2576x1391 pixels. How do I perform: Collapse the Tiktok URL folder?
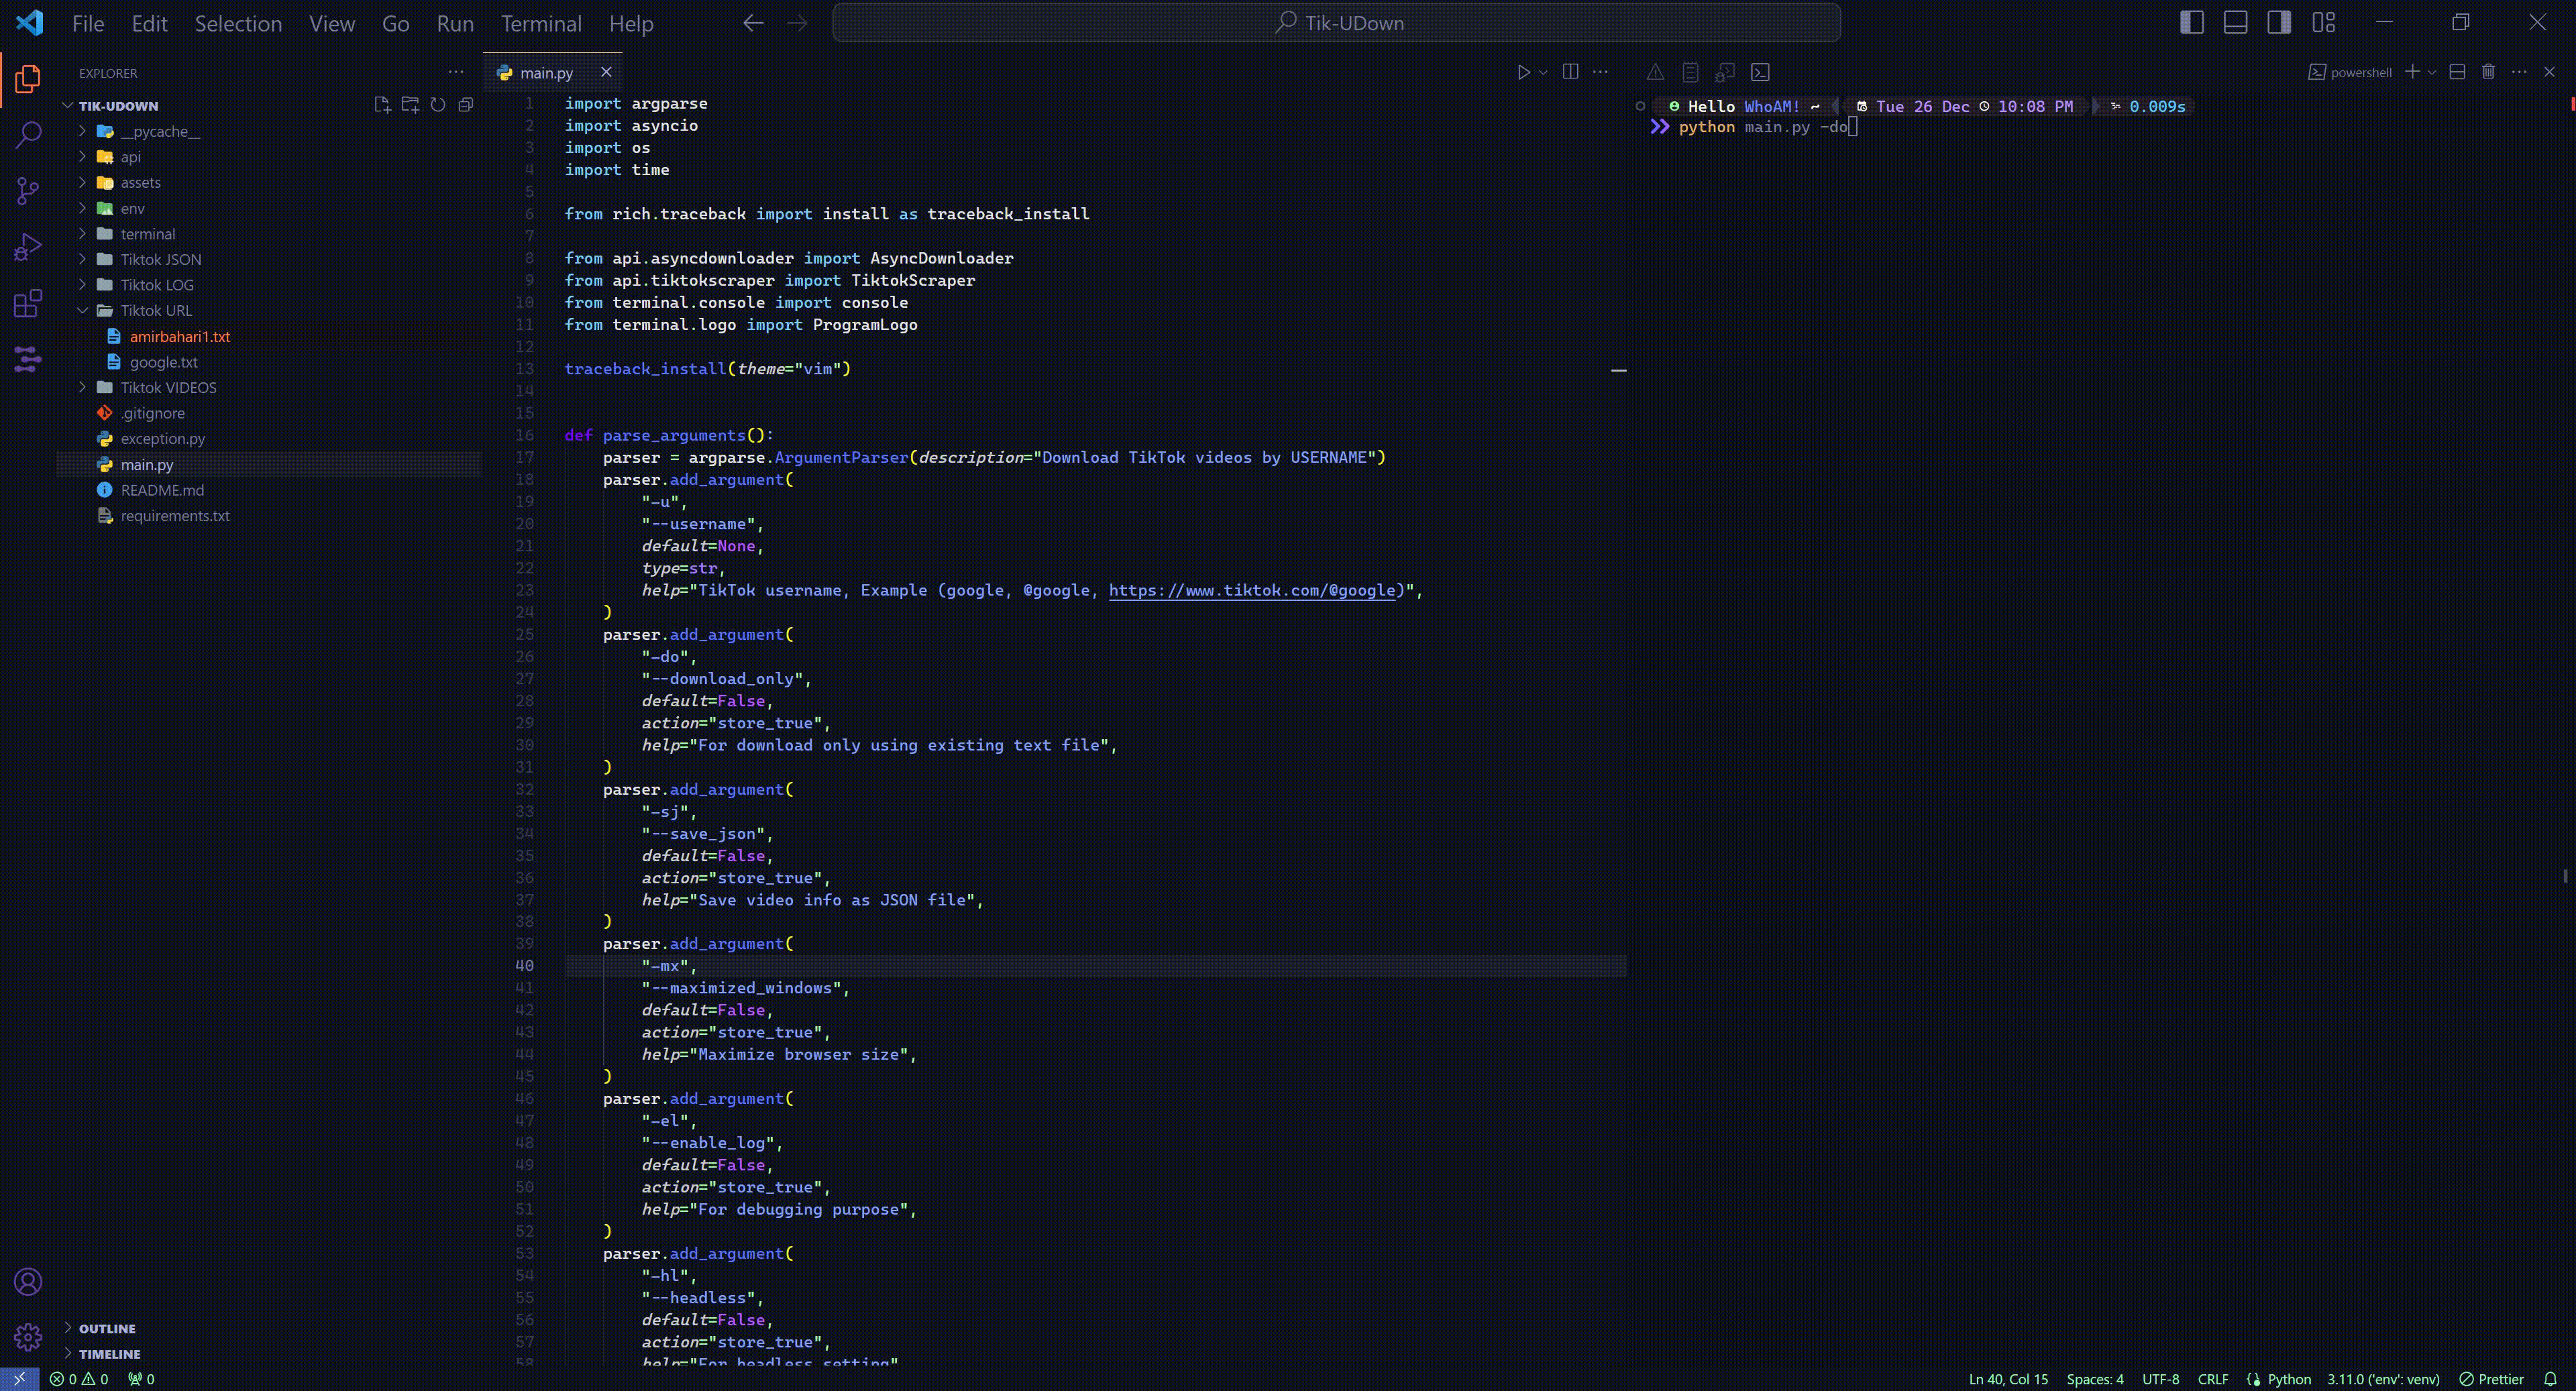click(x=156, y=311)
